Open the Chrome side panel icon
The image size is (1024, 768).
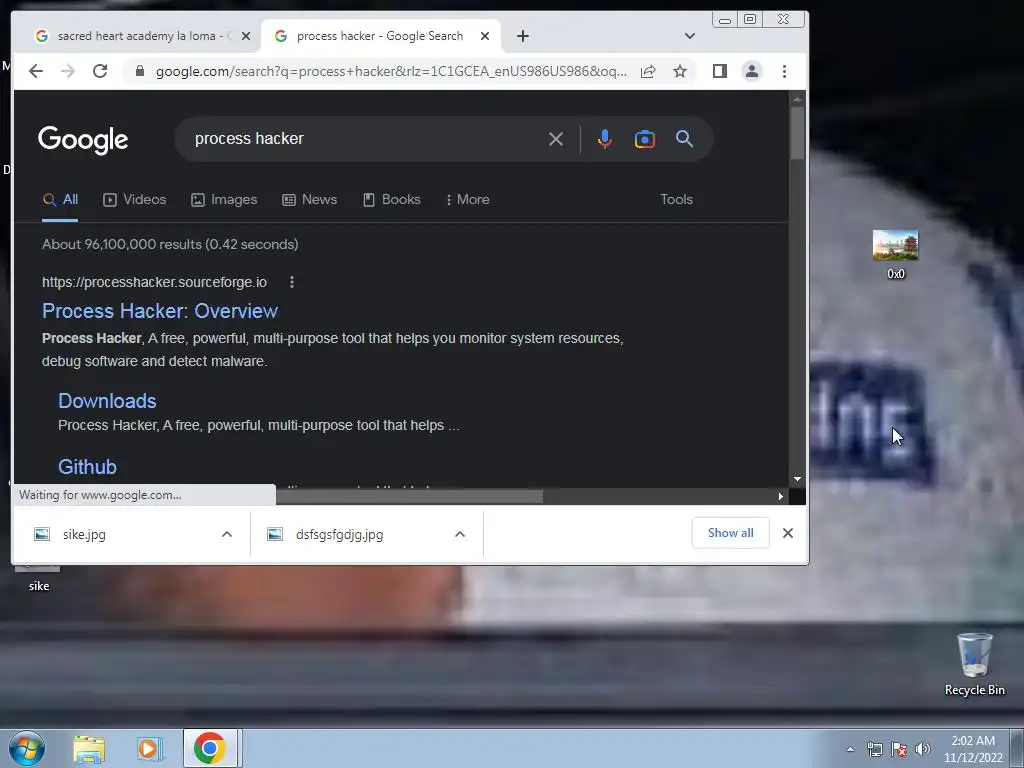[720, 71]
